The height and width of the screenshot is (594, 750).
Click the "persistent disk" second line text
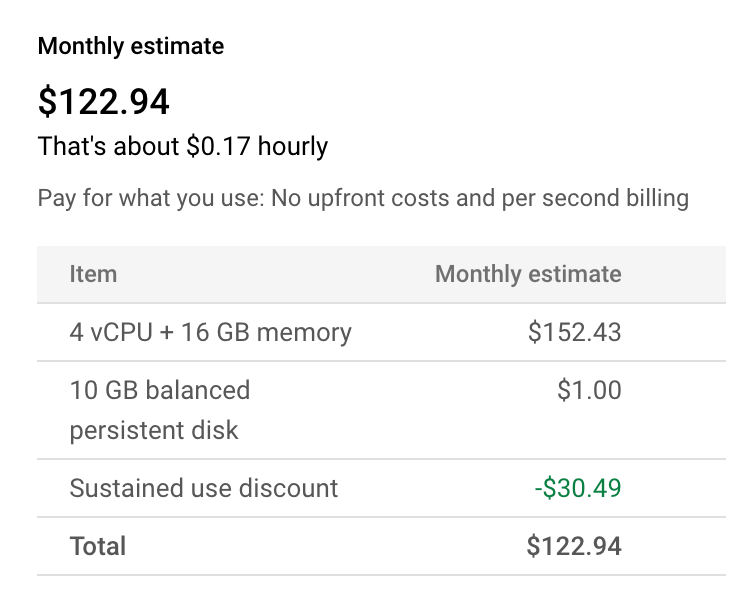click(x=154, y=431)
